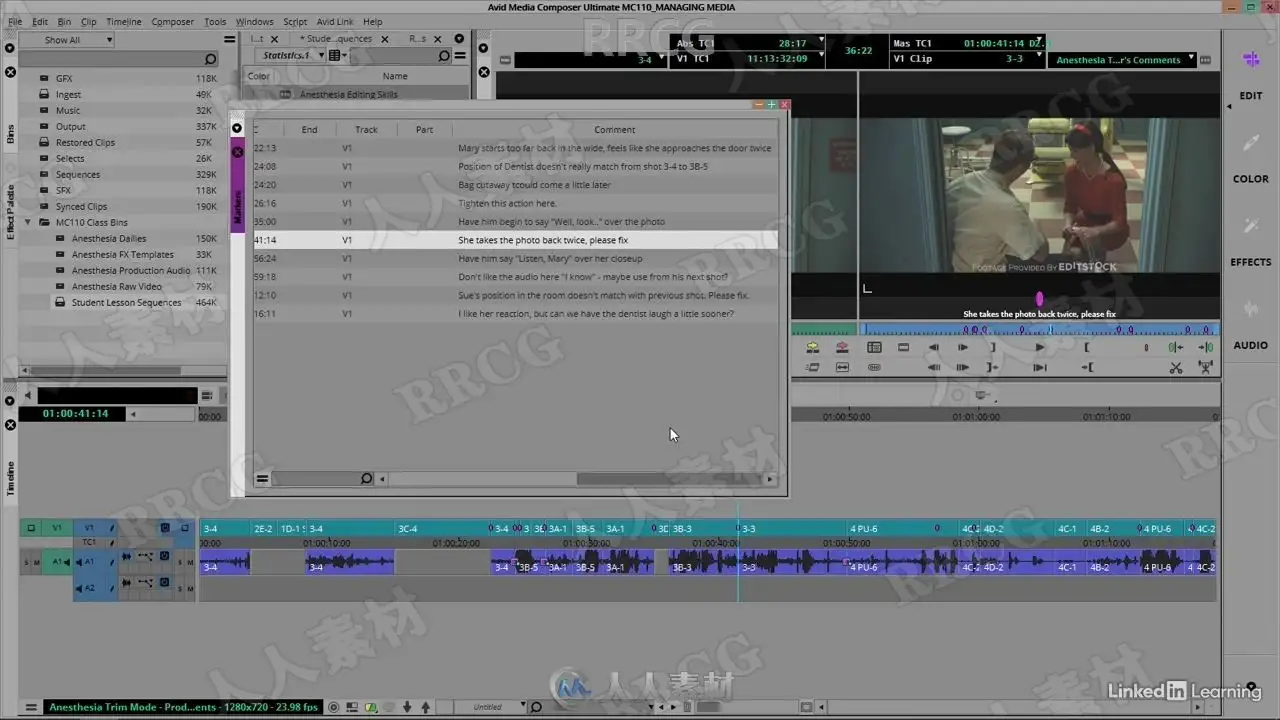Play the sequence in the Composer monitor
1280x720 pixels.
[1040, 347]
